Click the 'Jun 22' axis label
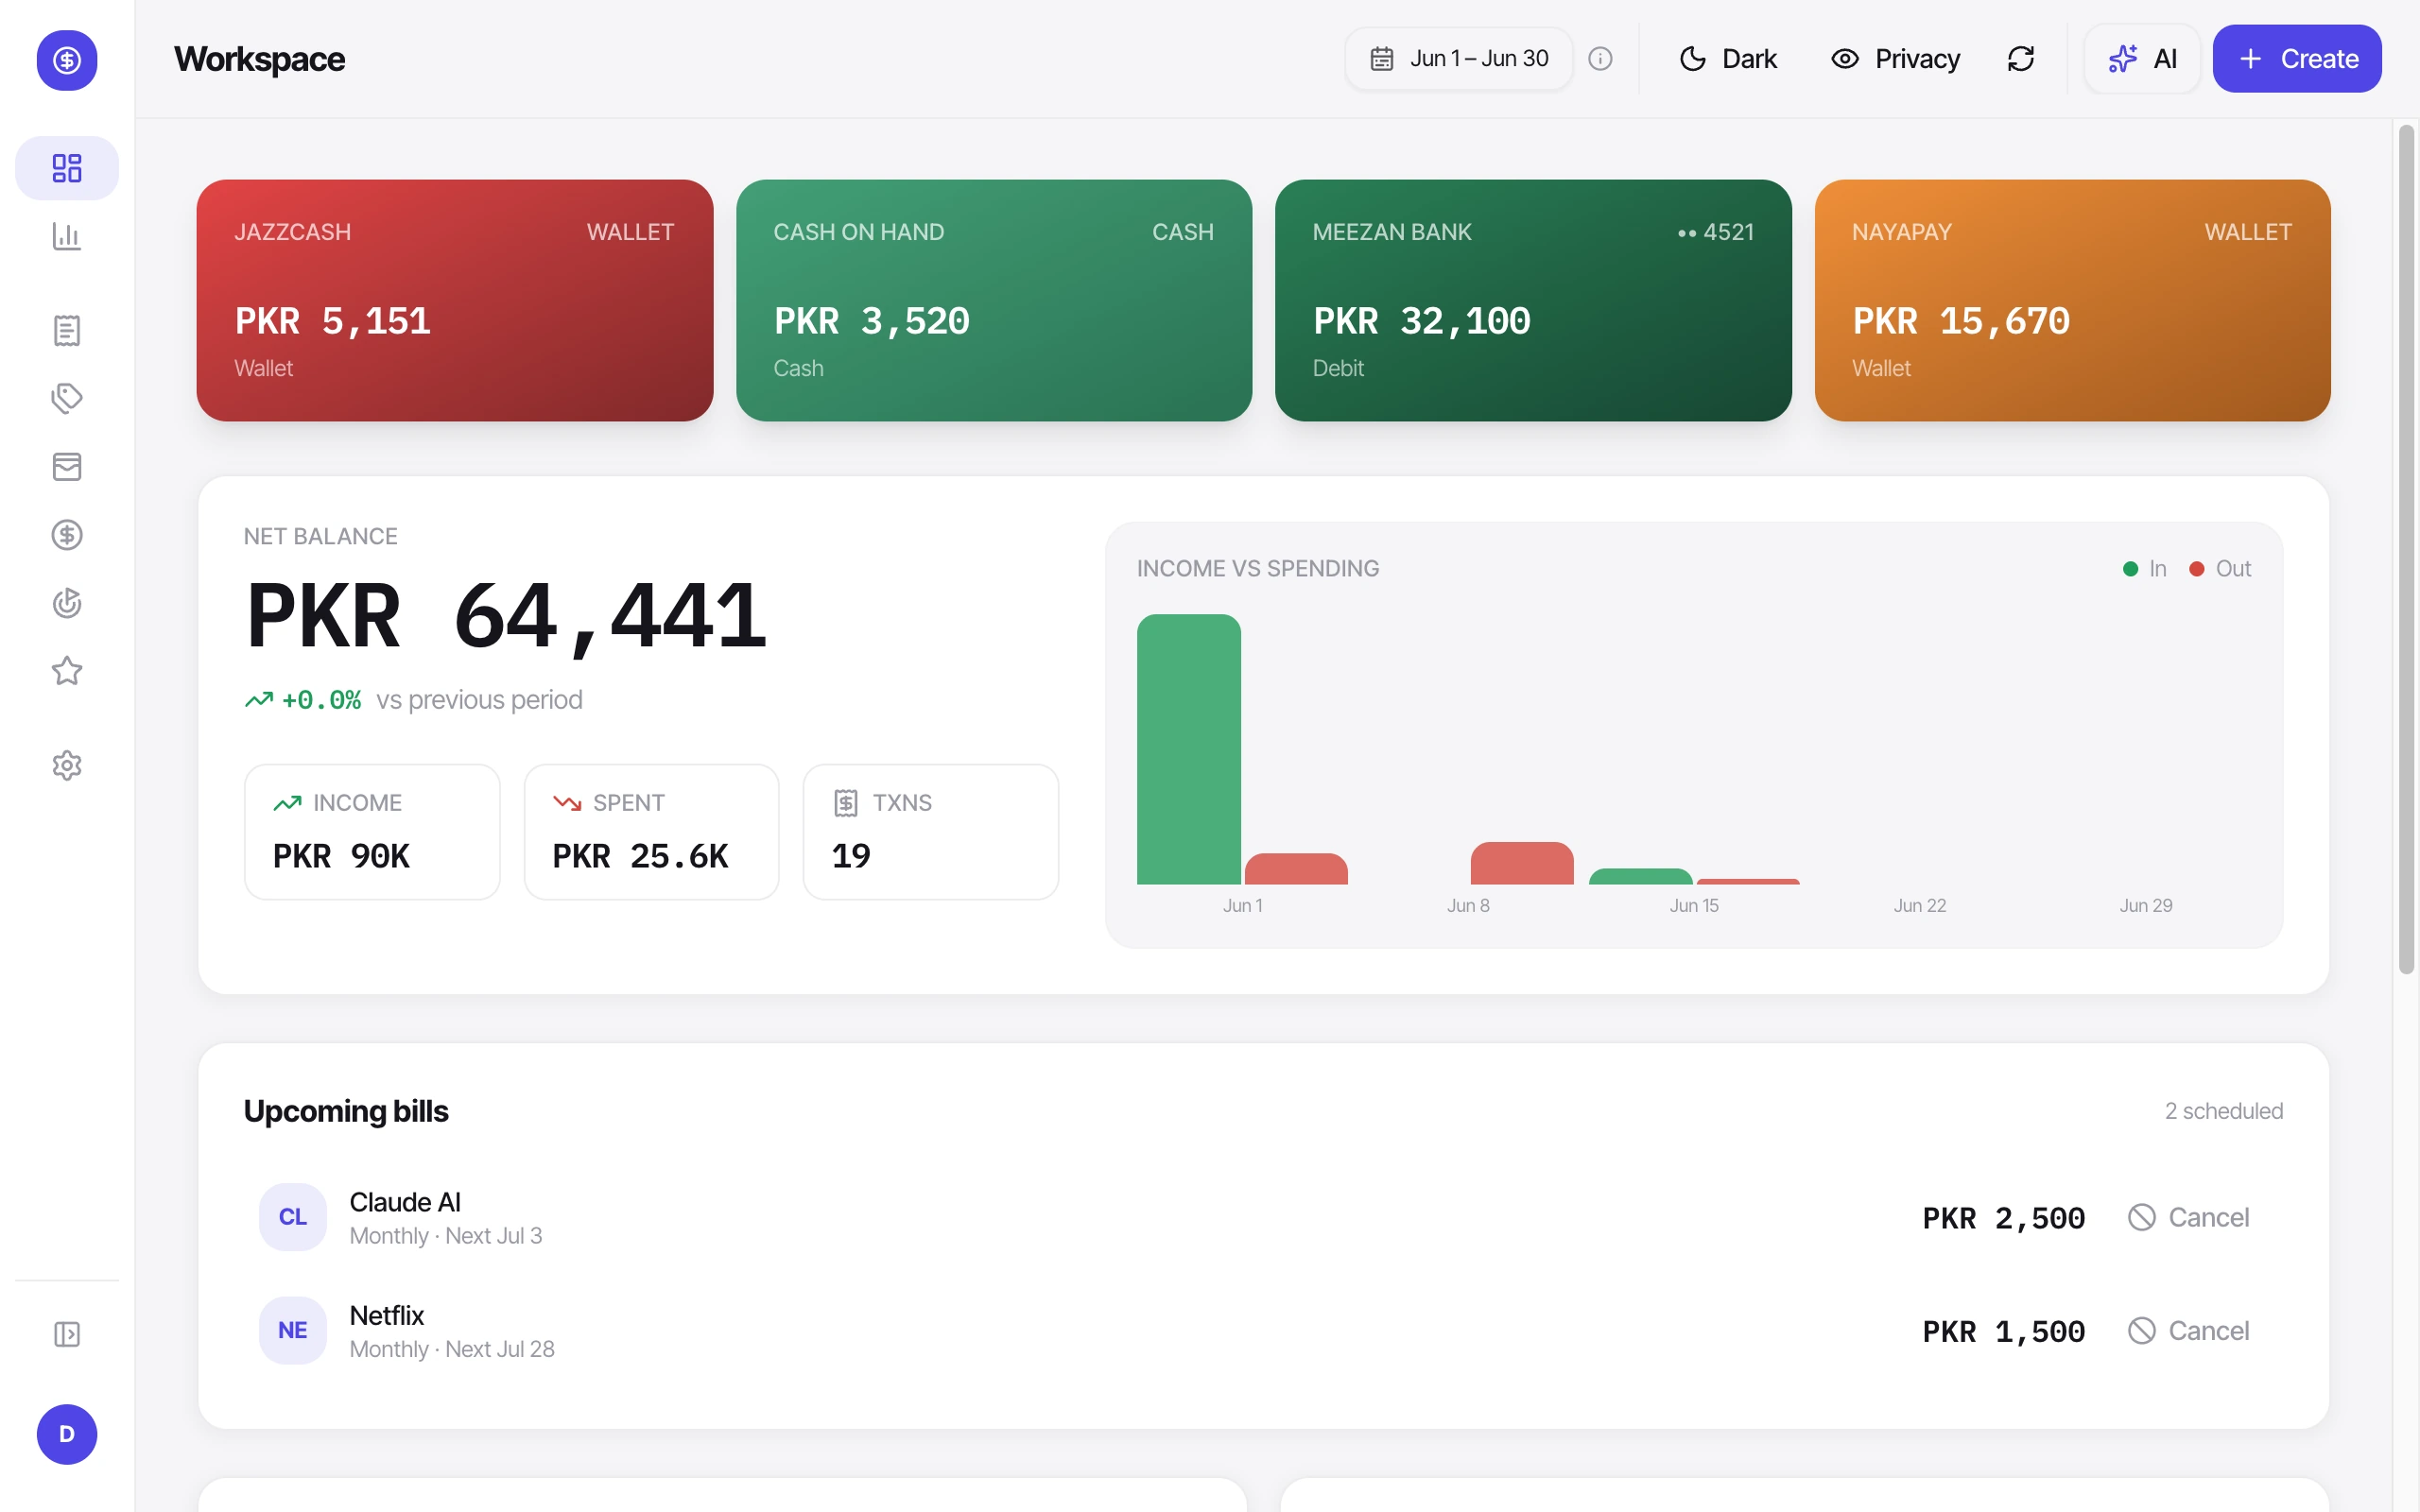Image resolution: width=2420 pixels, height=1512 pixels. (x=1920, y=905)
